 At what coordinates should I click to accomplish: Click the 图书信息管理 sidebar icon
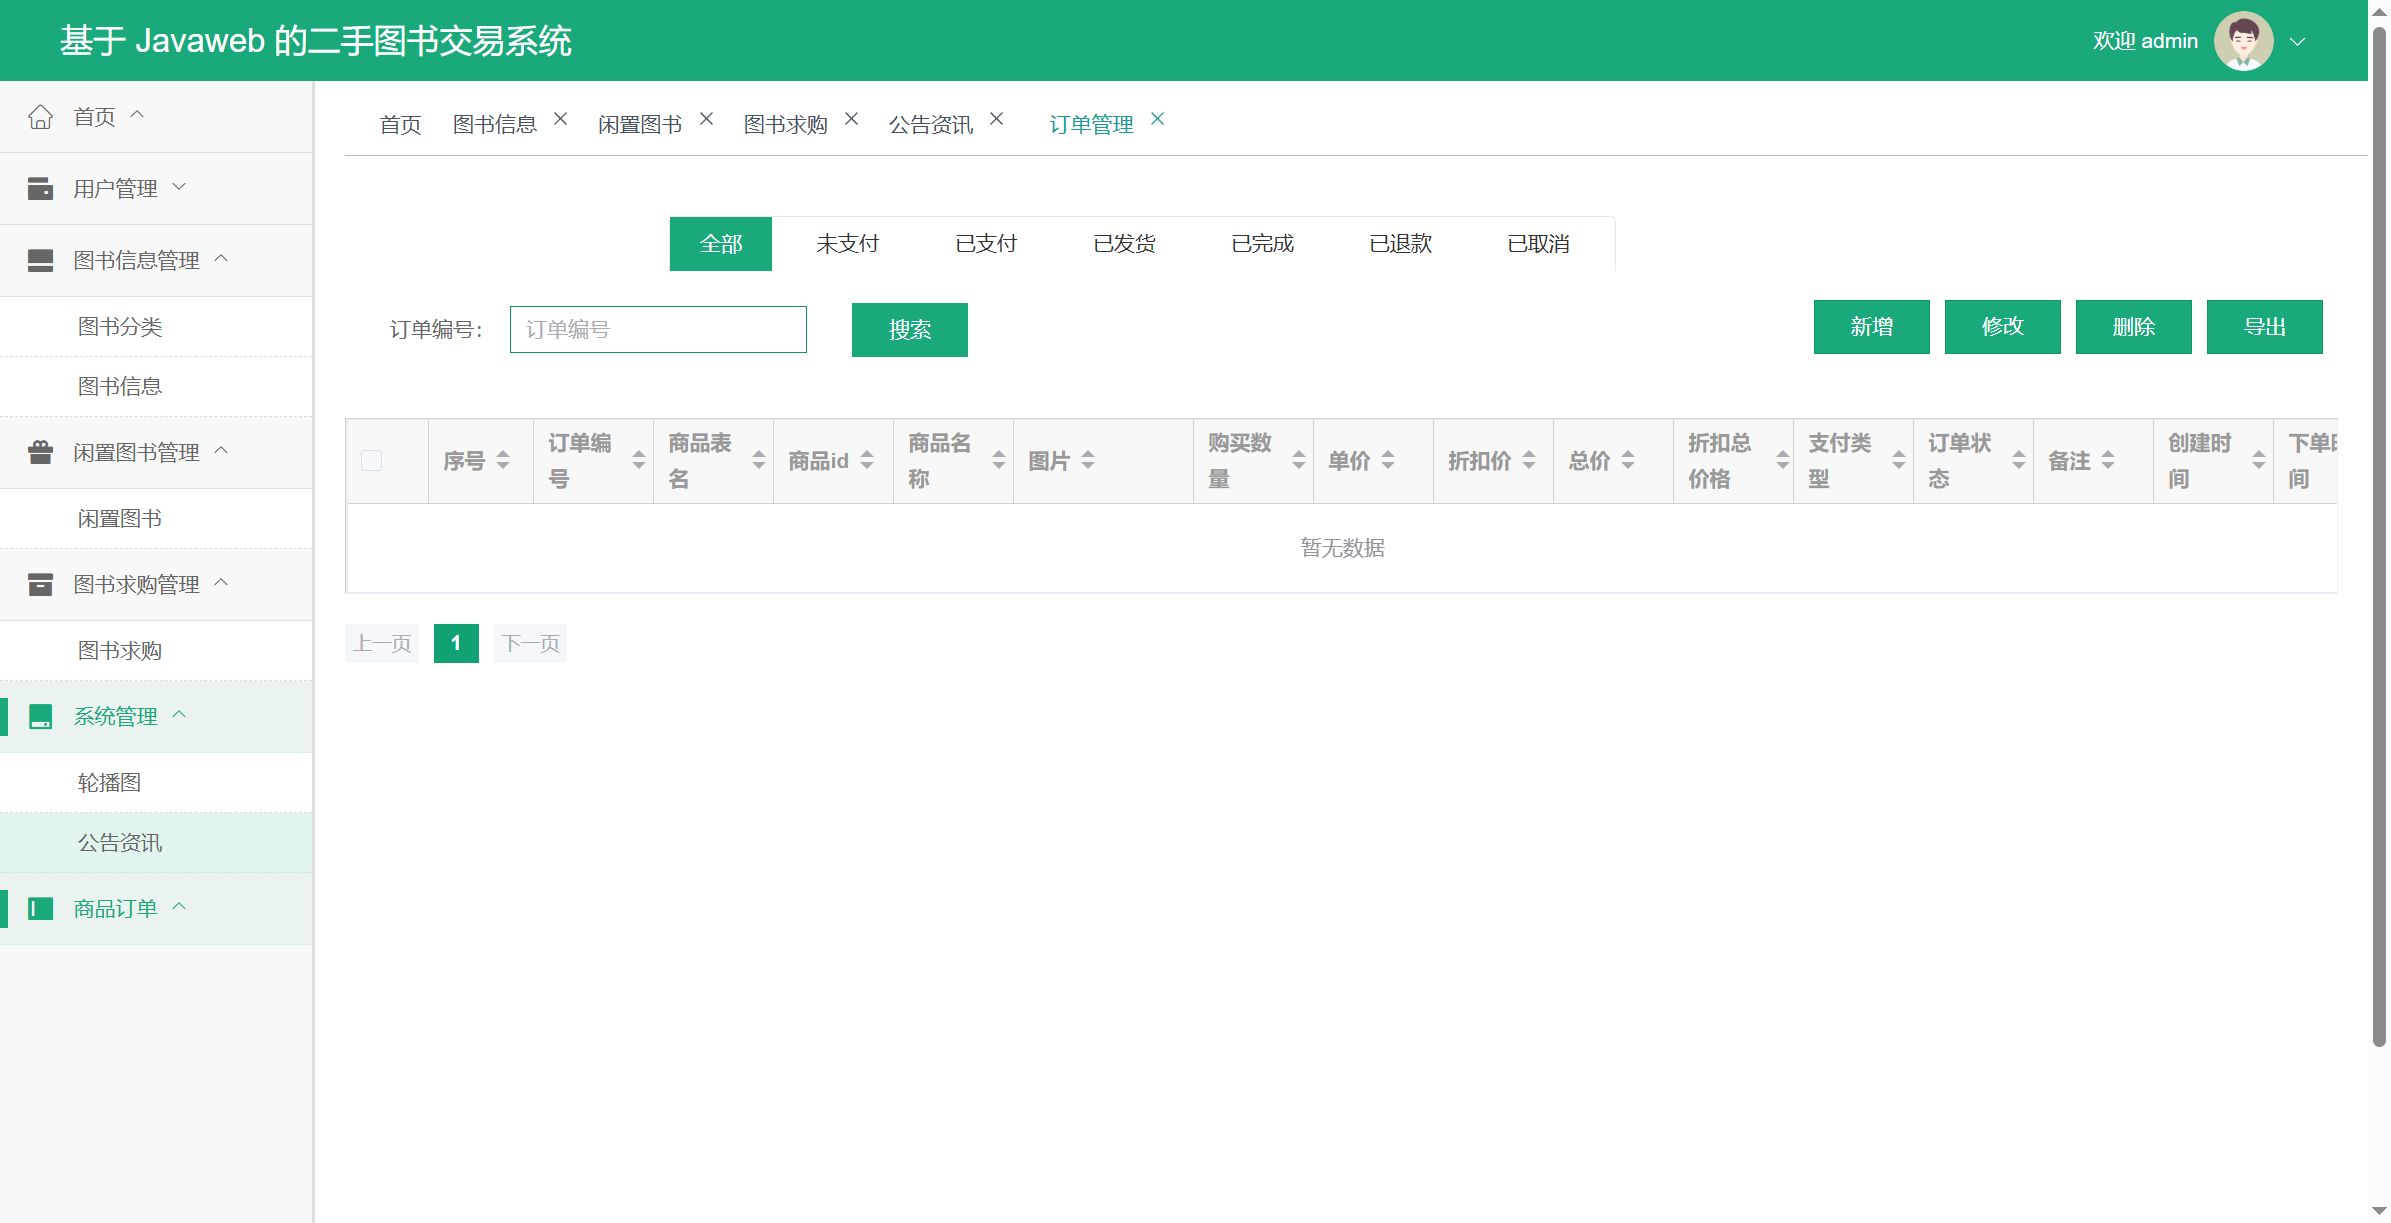pos(40,261)
